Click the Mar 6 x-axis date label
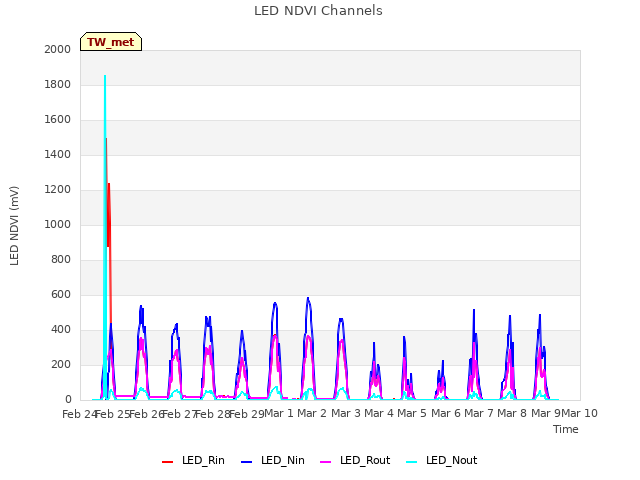The height and width of the screenshot is (480, 640). [x=446, y=413]
